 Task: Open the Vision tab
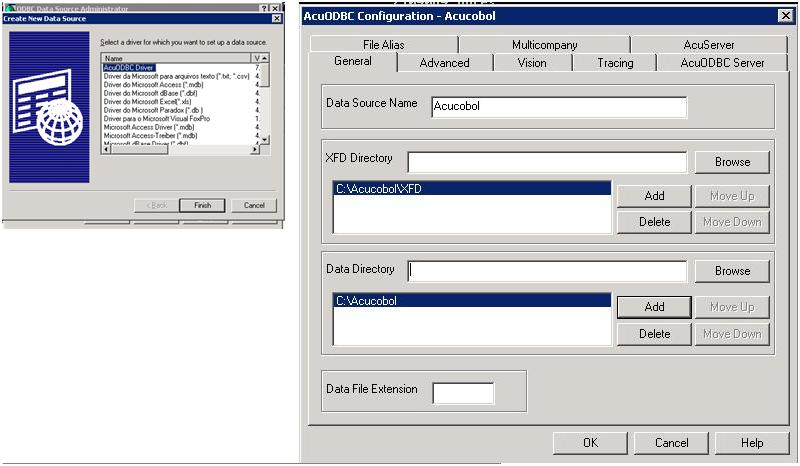click(x=532, y=63)
